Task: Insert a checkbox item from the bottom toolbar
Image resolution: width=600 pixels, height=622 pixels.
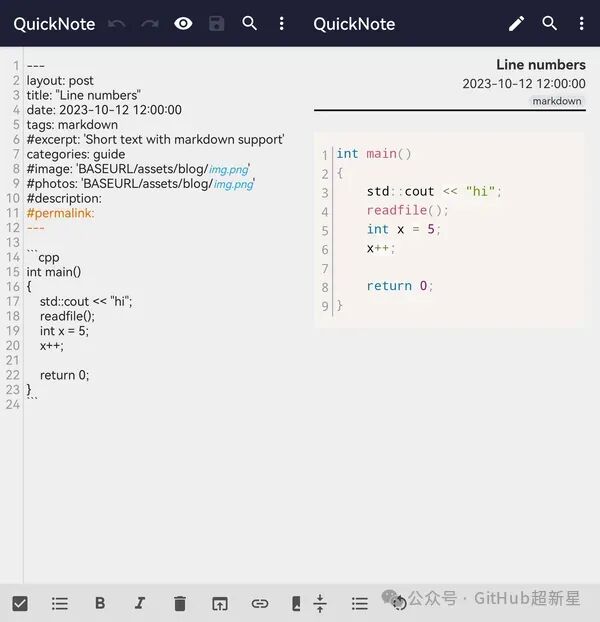Action: (x=20, y=604)
